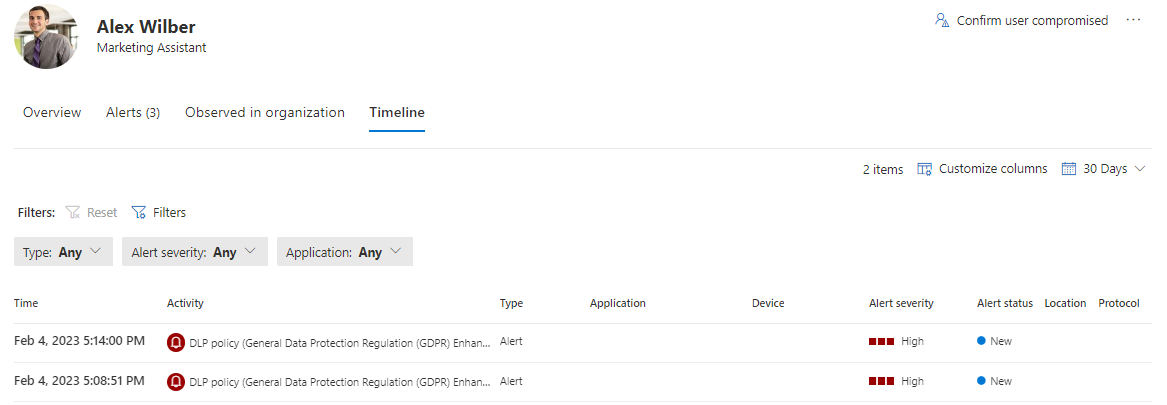This screenshot has width=1167, height=405.
Task: Open the 5:08:51 PM DLP policy alert
Action: pos(339,381)
